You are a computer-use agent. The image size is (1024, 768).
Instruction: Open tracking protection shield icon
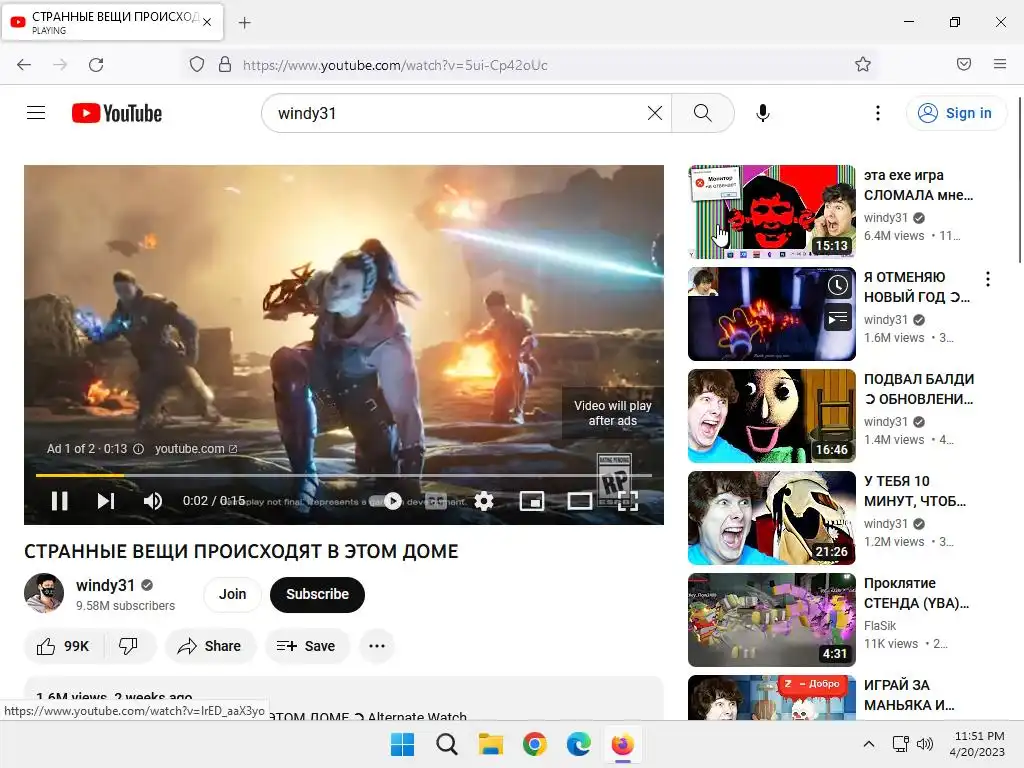point(197,64)
